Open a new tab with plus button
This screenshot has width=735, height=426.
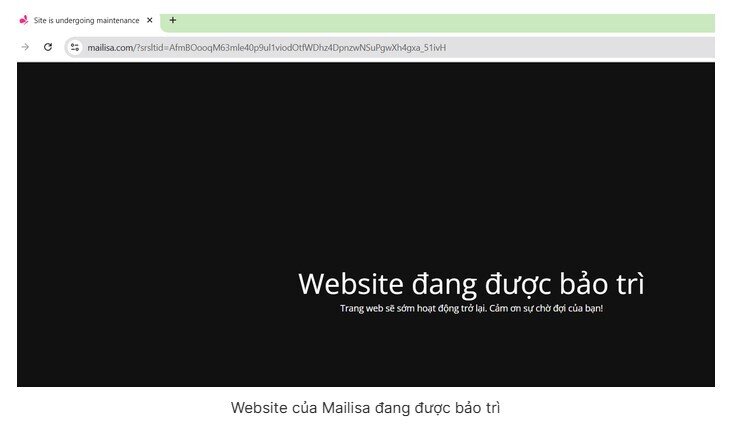[x=172, y=20]
